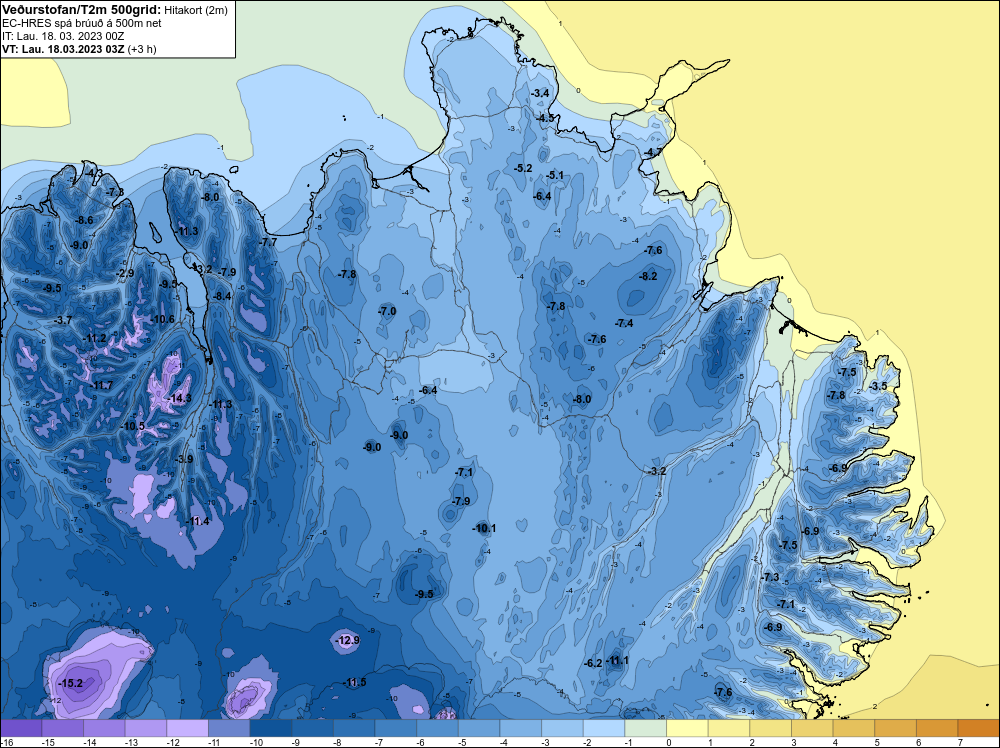Image resolution: width=1000 pixels, height=748 pixels.
Task: Click the -4.7 temperature value
Action: pyautogui.click(x=652, y=152)
